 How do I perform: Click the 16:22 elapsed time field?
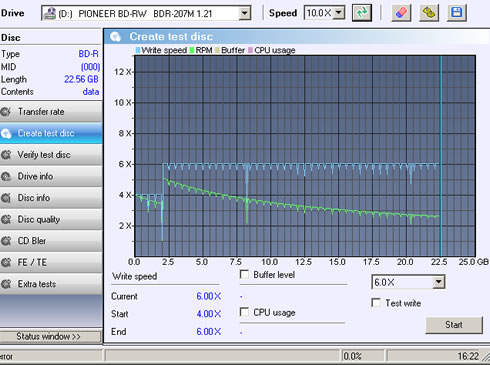coord(468,356)
